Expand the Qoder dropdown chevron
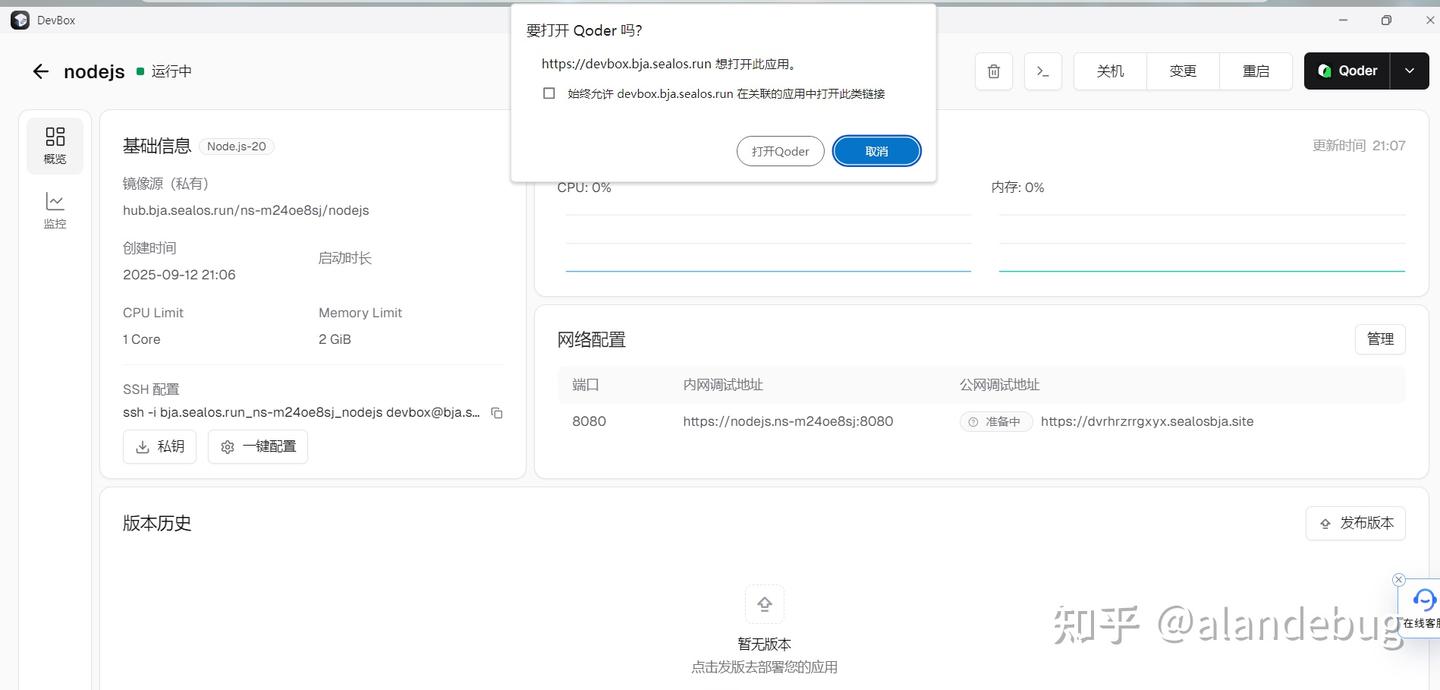Screen dimensions: 1440x690 tap(1410, 71)
